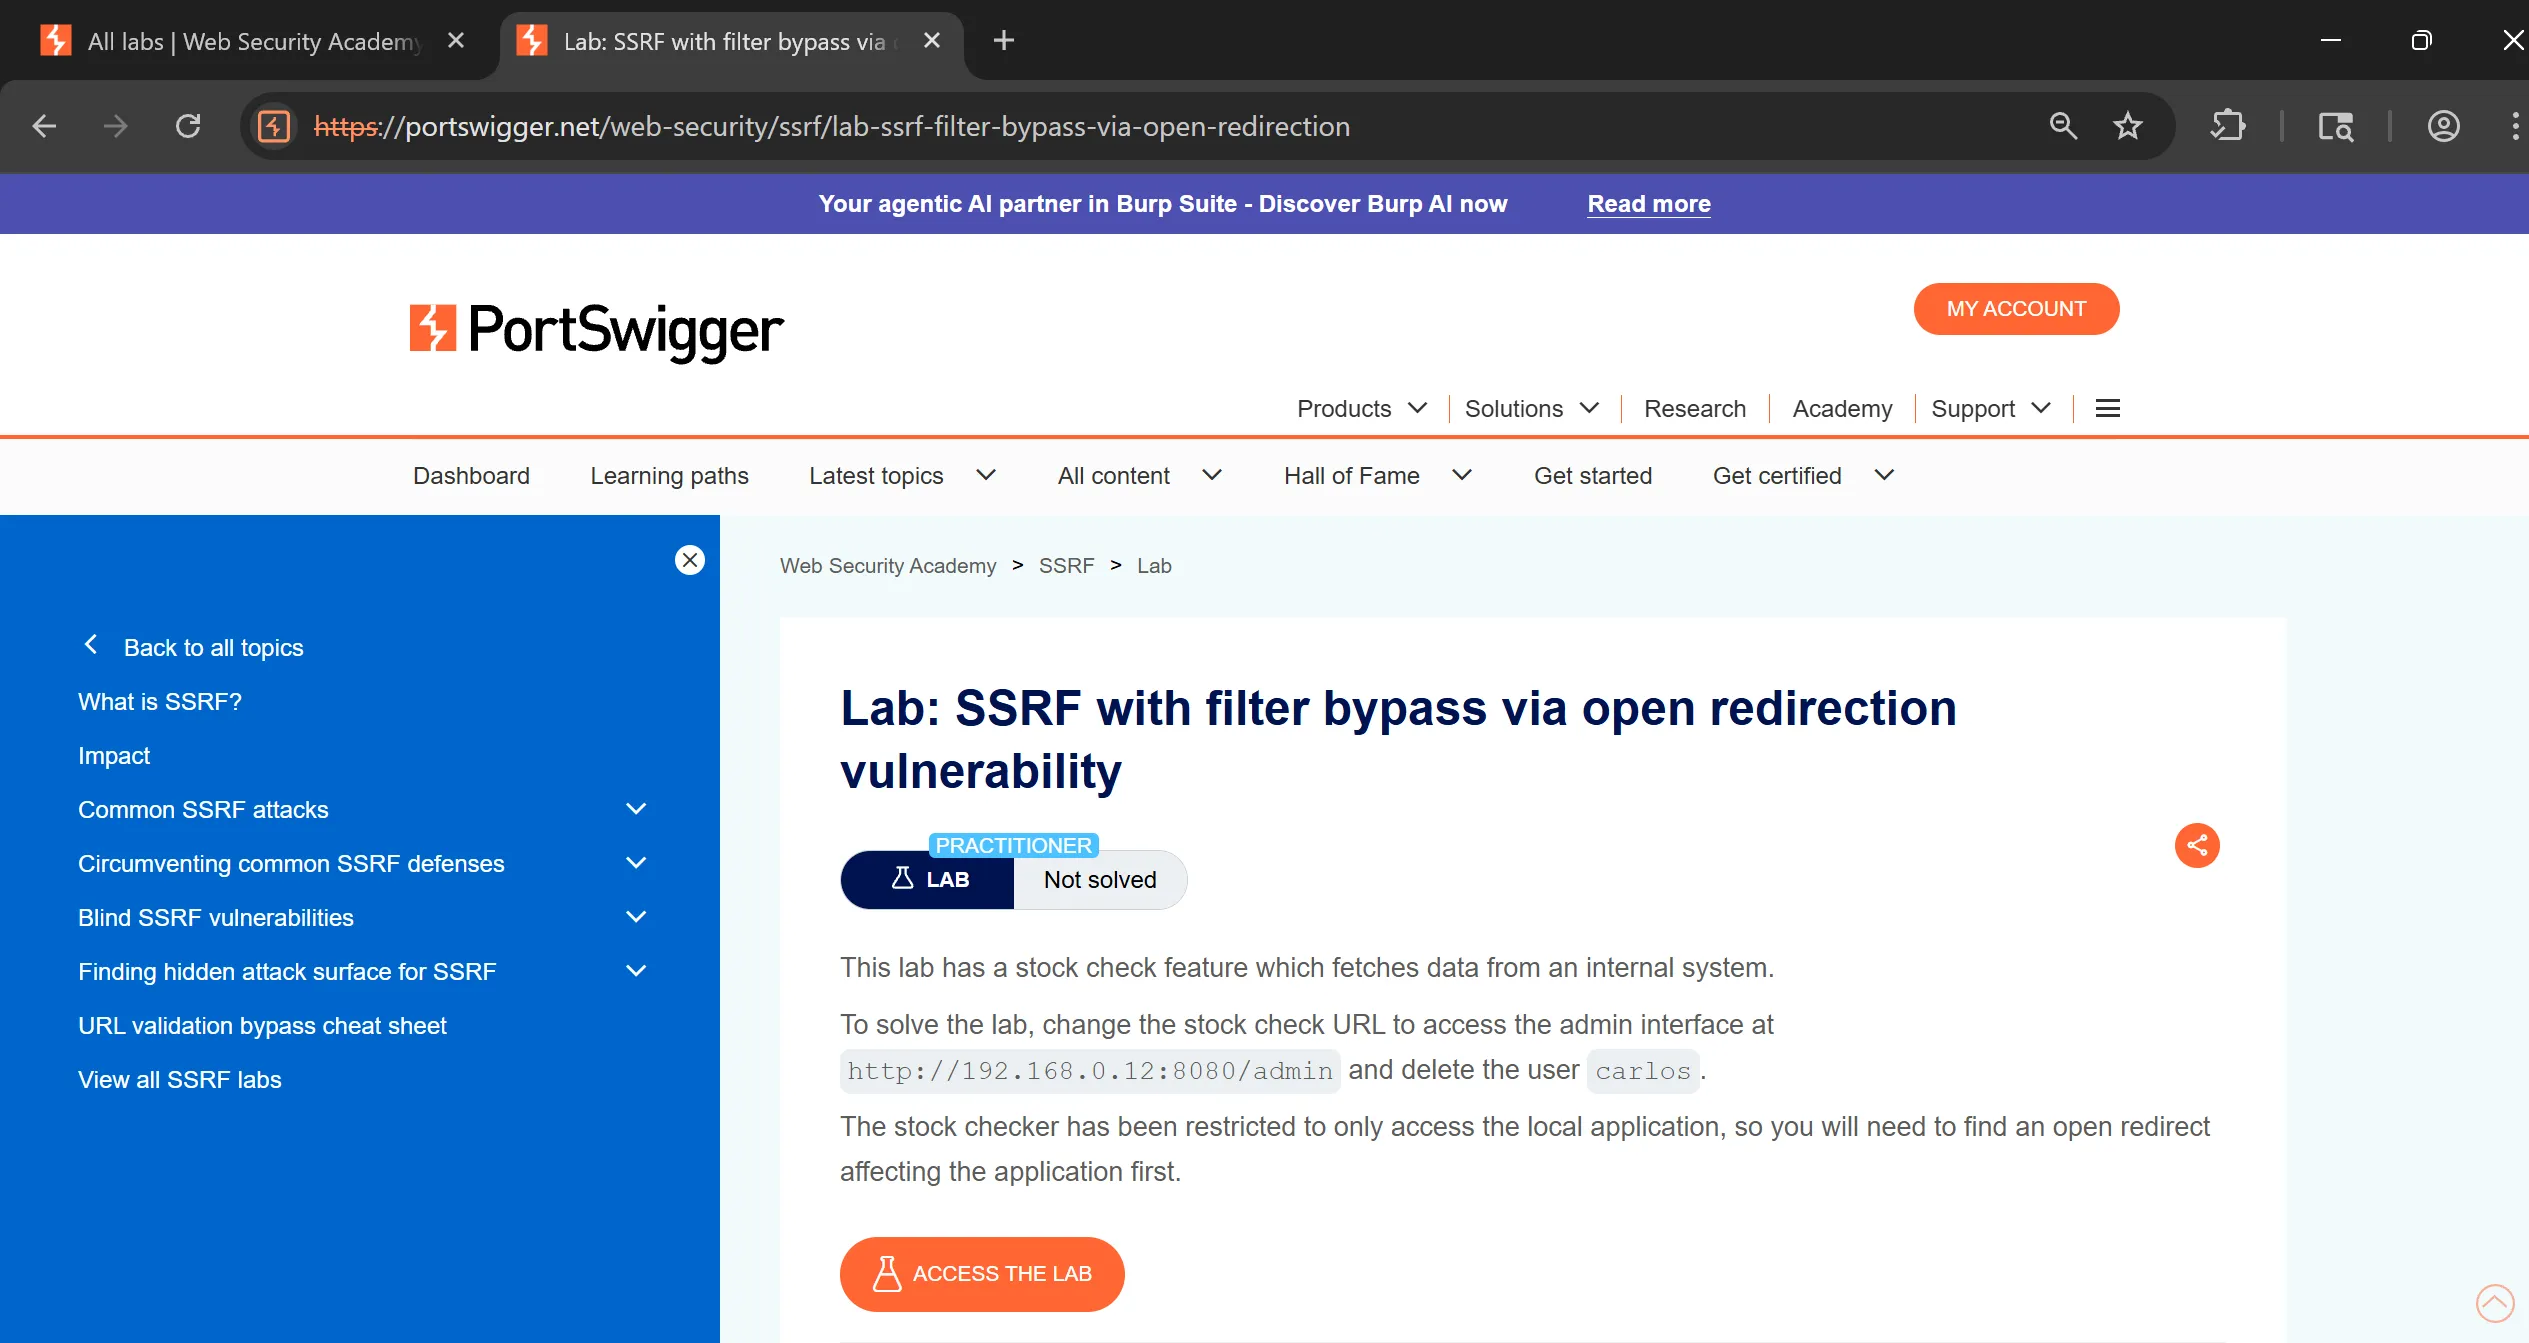2529x1343 pixels.
Task: Switch to the All labs tab
Action: (250, 41)
